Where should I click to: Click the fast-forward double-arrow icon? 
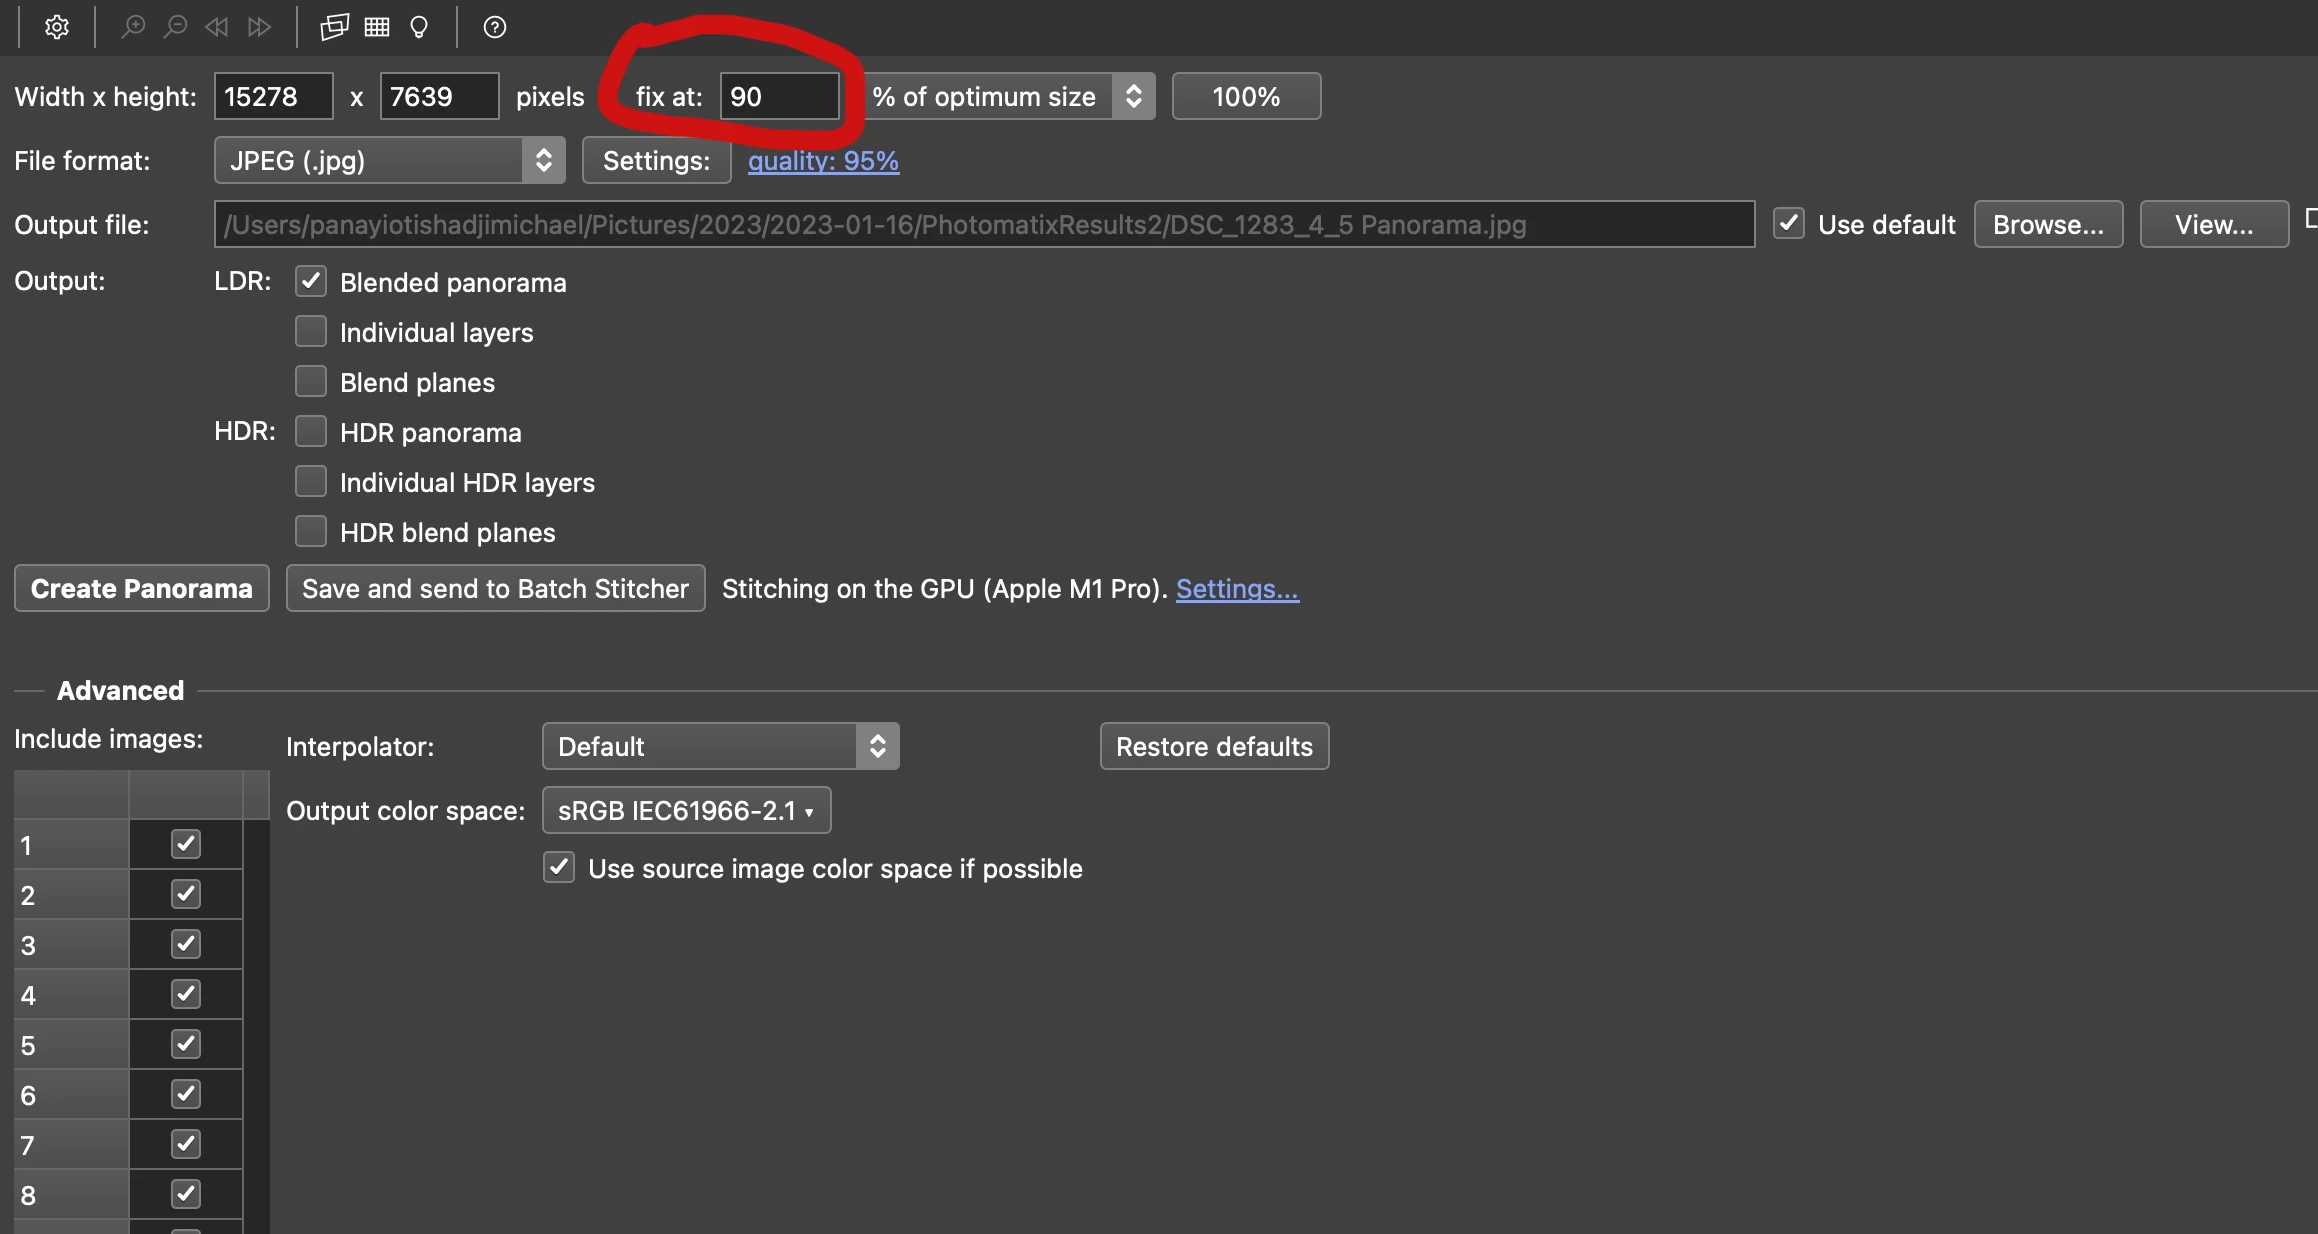(259, 27)
